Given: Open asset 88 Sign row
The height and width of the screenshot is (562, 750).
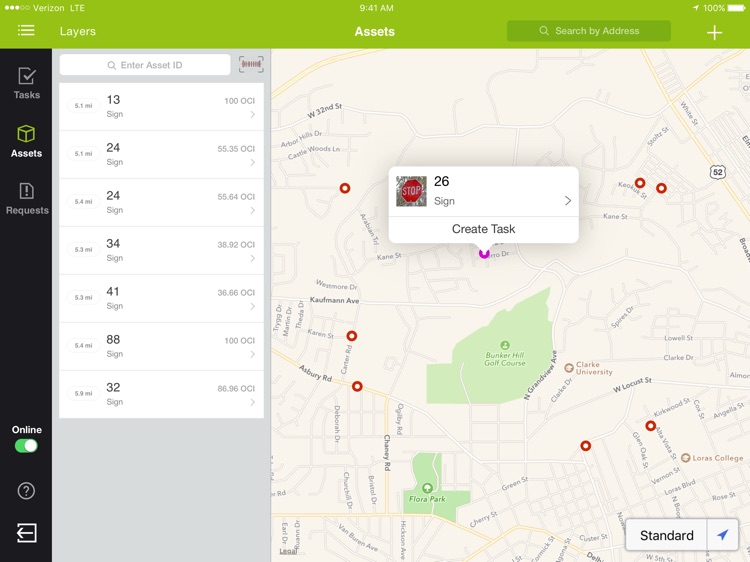Looking at the screenshot, I should 161,346.
